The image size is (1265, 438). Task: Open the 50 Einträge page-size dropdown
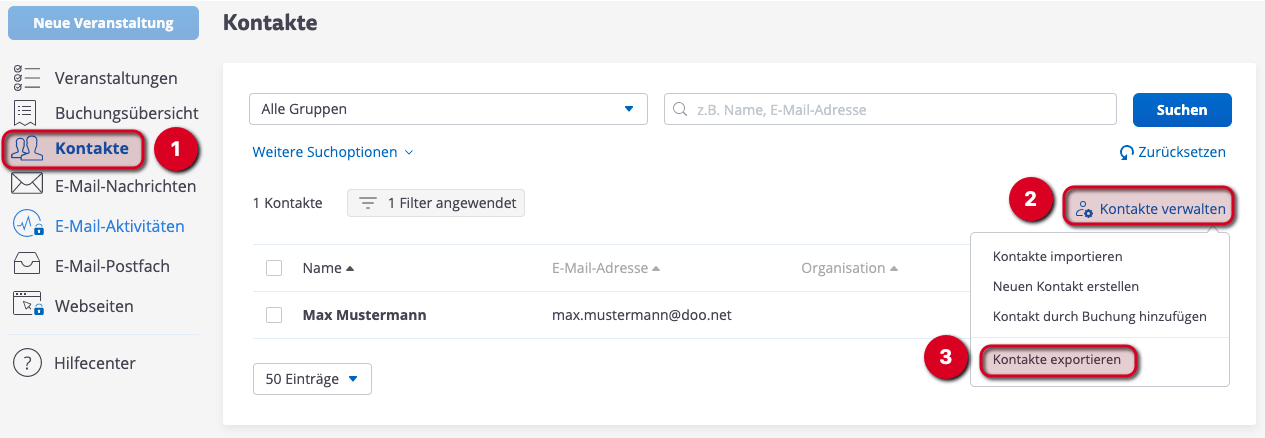point(313,379)
